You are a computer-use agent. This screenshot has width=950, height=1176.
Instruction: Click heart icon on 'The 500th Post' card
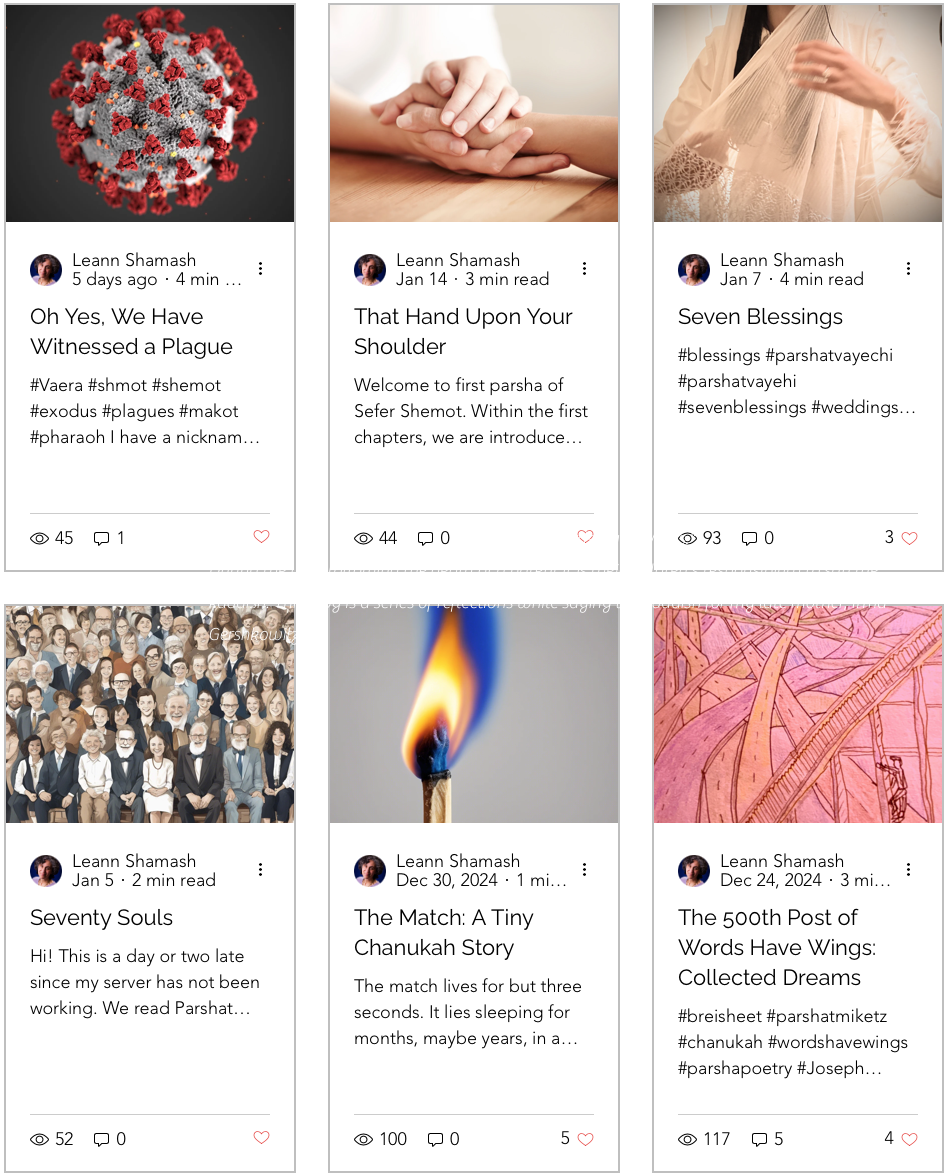click(x=909, y=1138)
